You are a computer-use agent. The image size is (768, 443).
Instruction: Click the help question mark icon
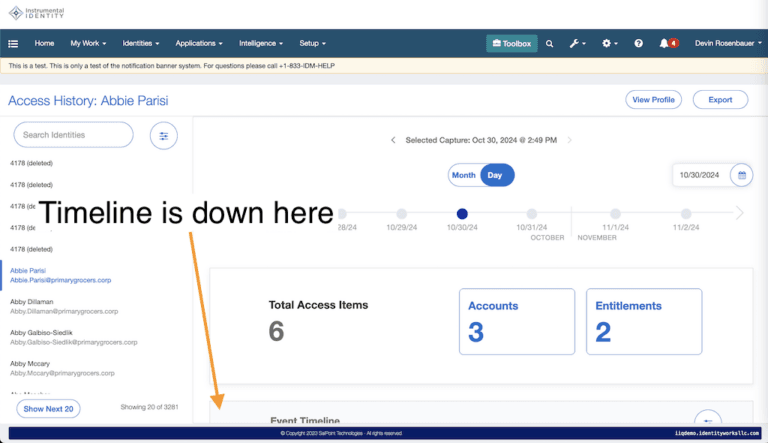coord(638,44)
